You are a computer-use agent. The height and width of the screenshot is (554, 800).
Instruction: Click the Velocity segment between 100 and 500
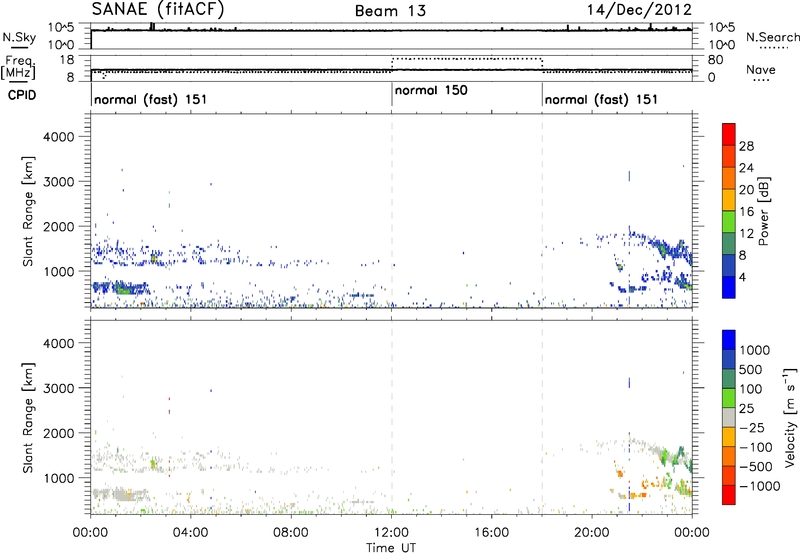729,379
